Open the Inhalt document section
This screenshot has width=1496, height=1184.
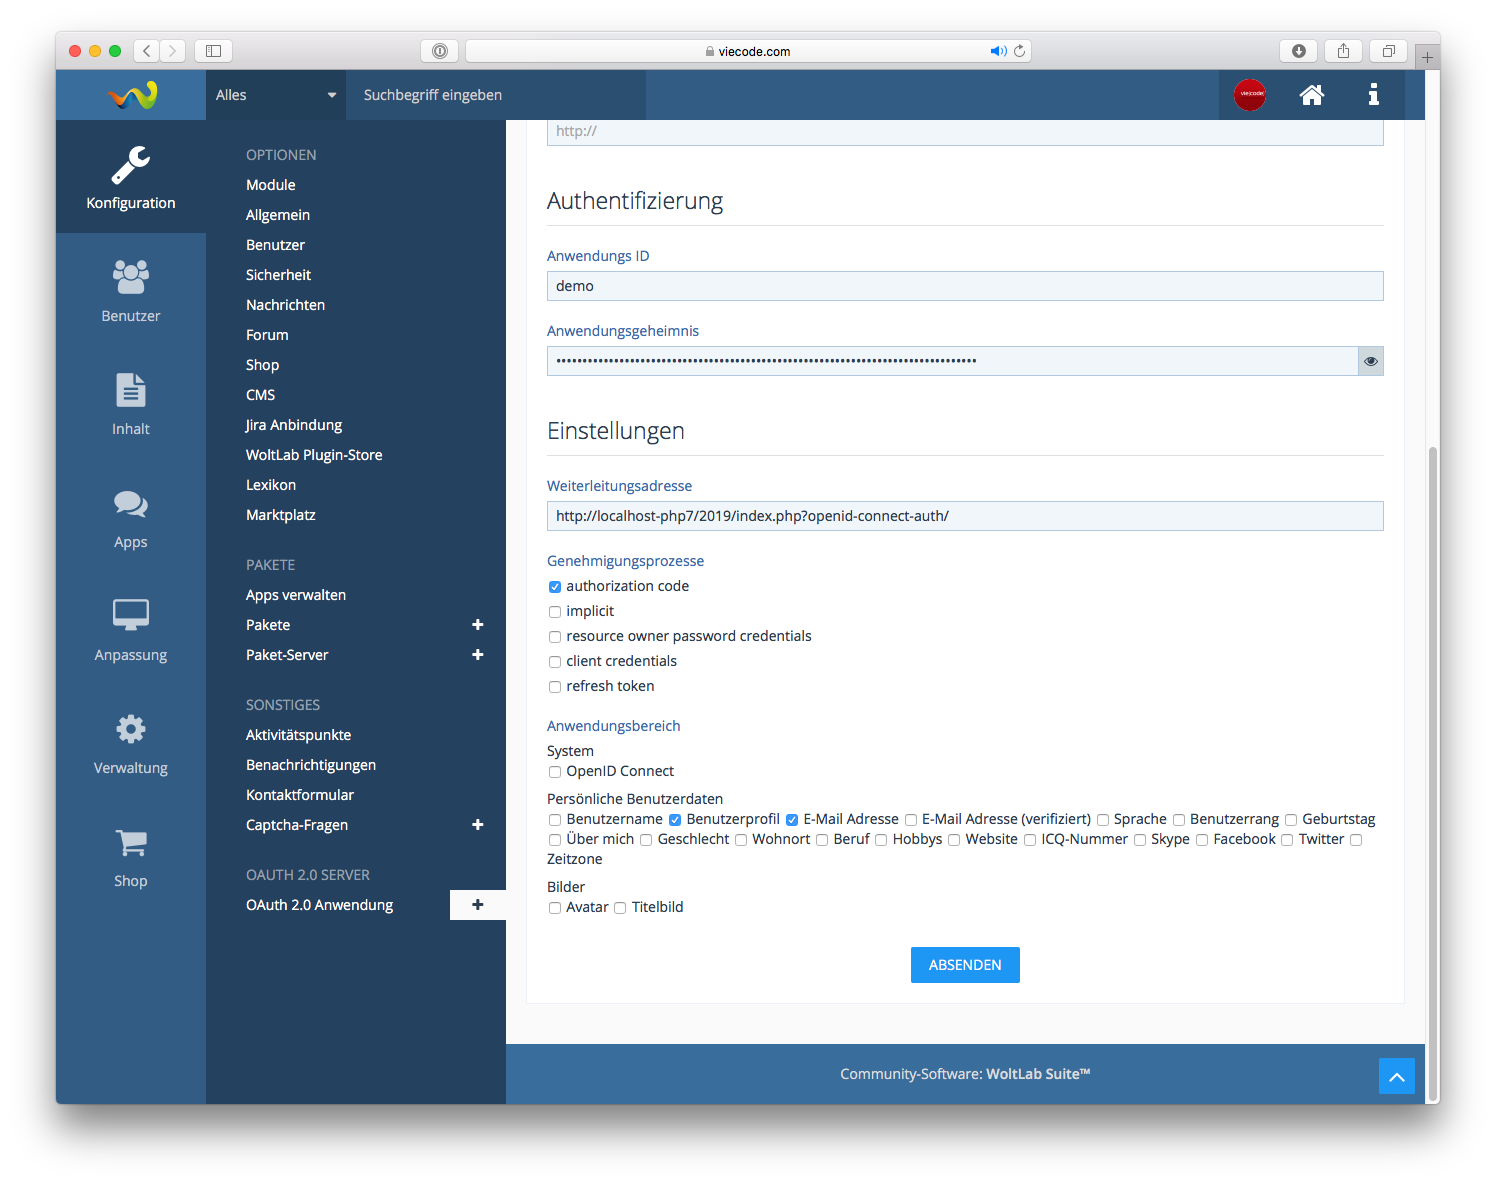point(131,404)
